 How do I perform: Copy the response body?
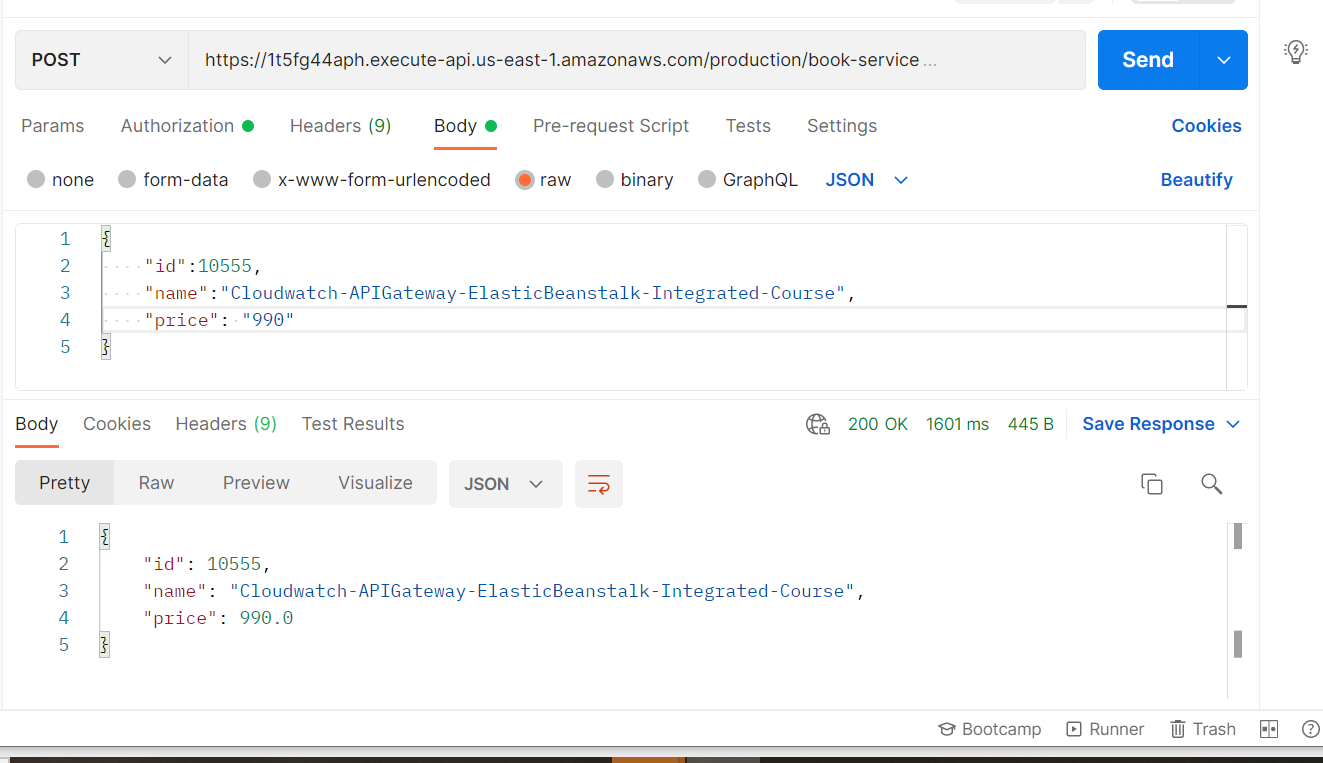pyautogui.click(x=1151, y=483)
